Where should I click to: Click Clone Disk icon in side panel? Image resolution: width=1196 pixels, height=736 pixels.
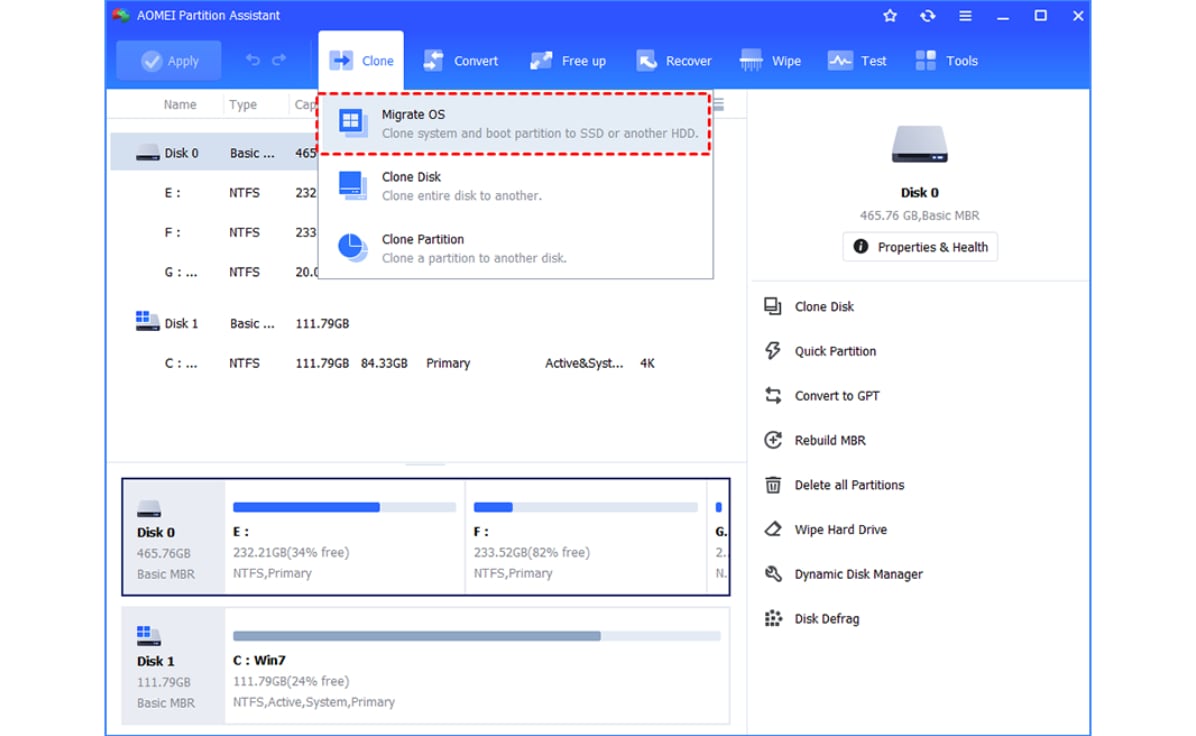coord(773,307)
